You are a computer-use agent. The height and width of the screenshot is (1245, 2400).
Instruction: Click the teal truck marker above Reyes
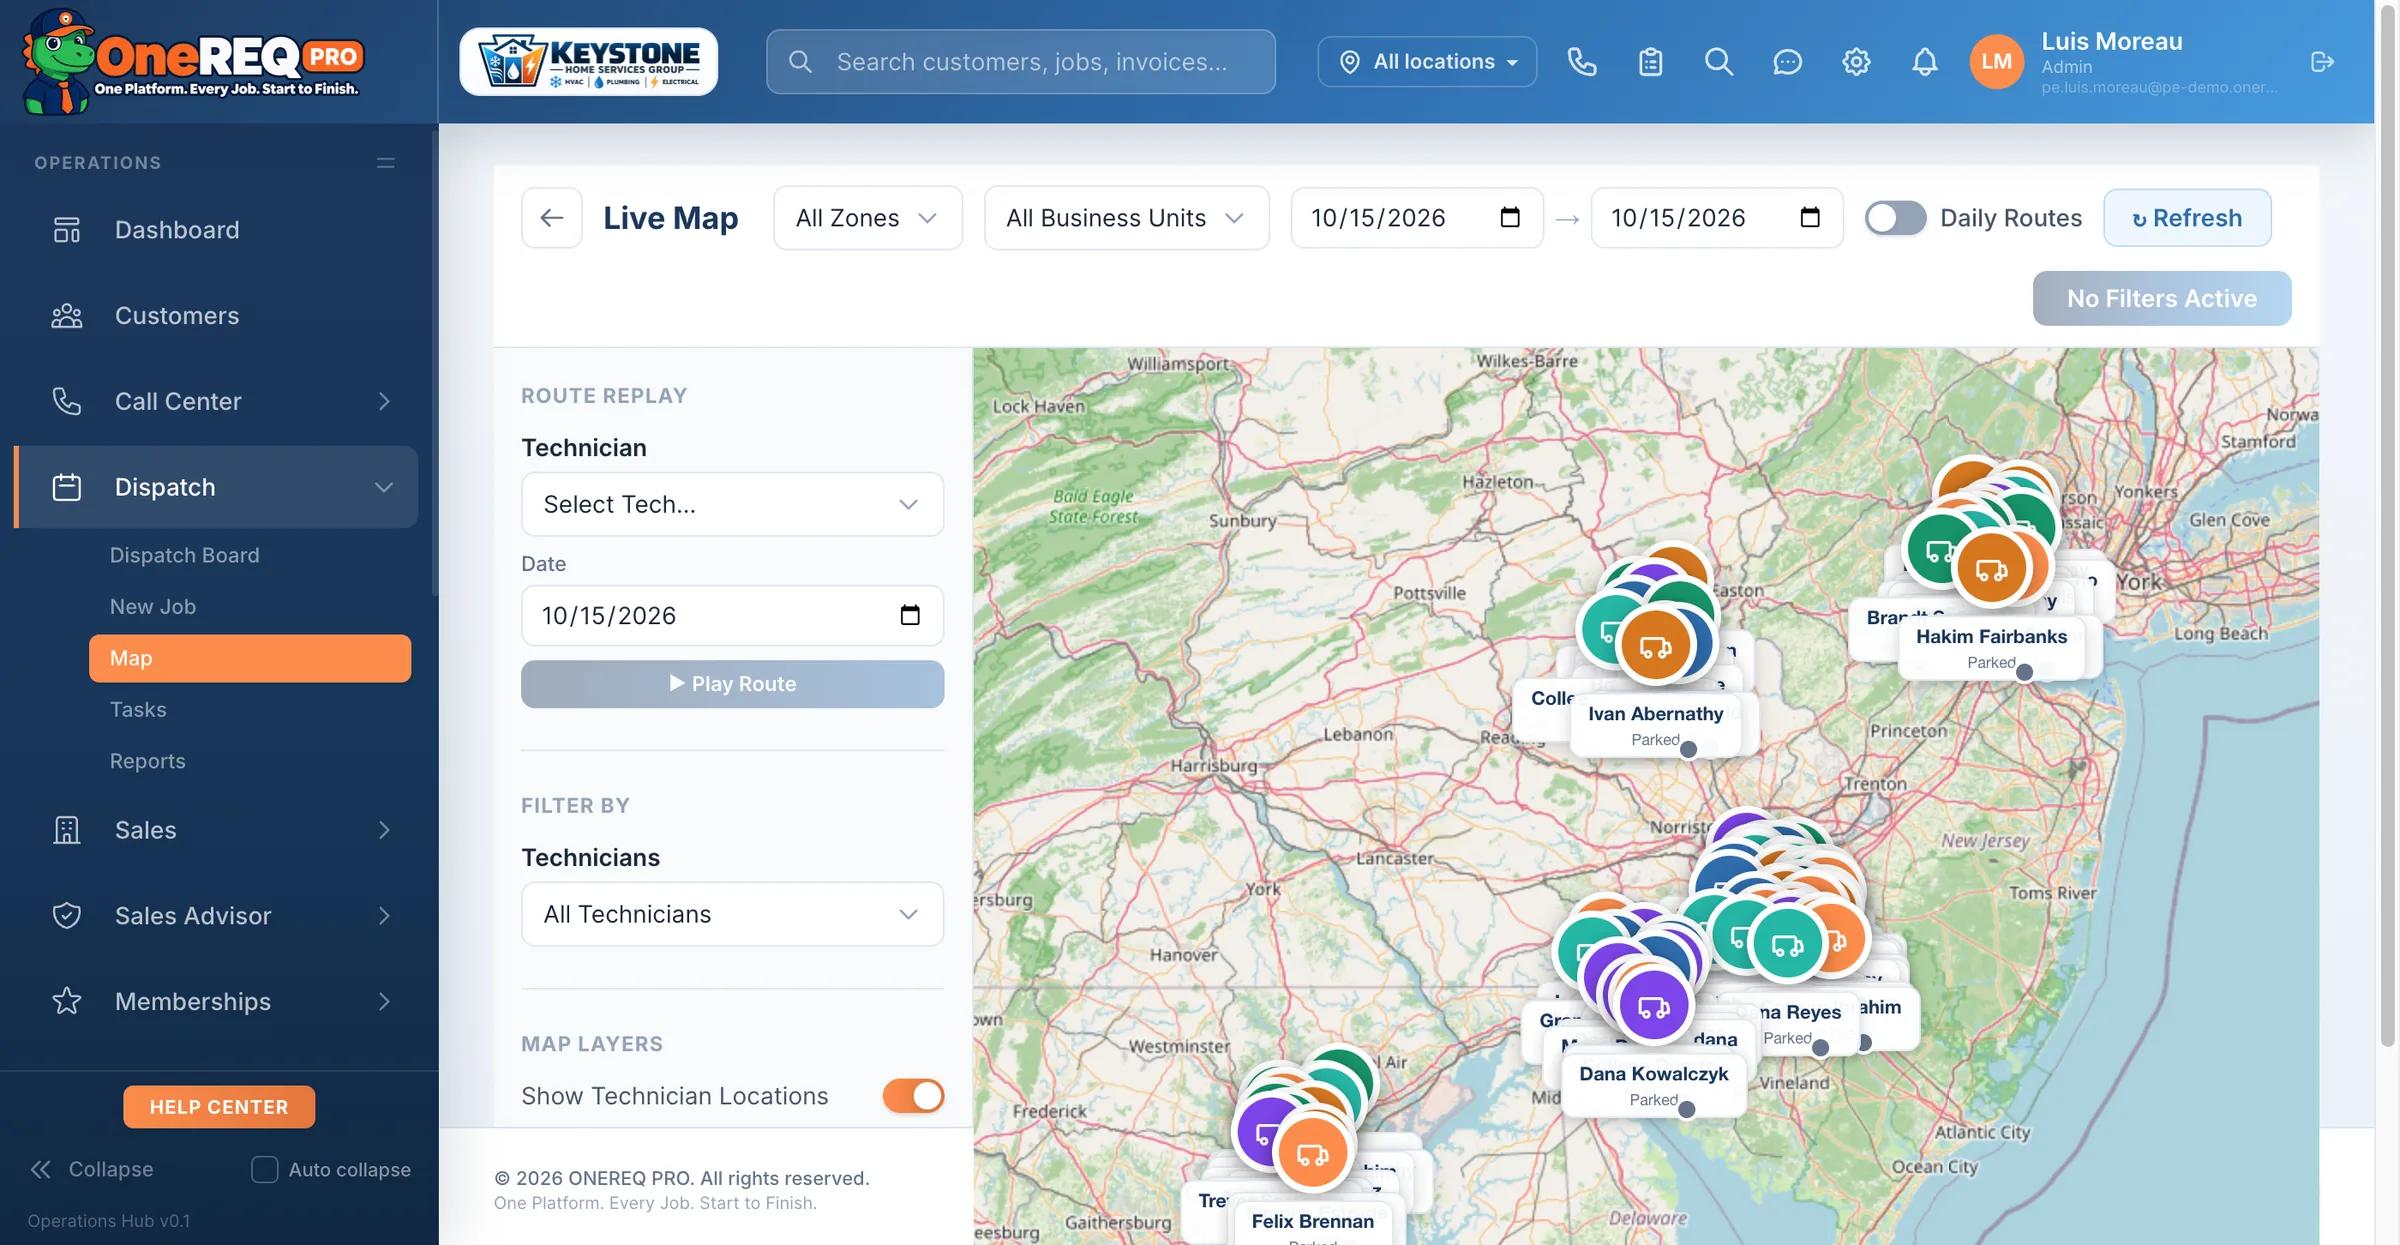pyautogui.click(x=1787, y=944)
